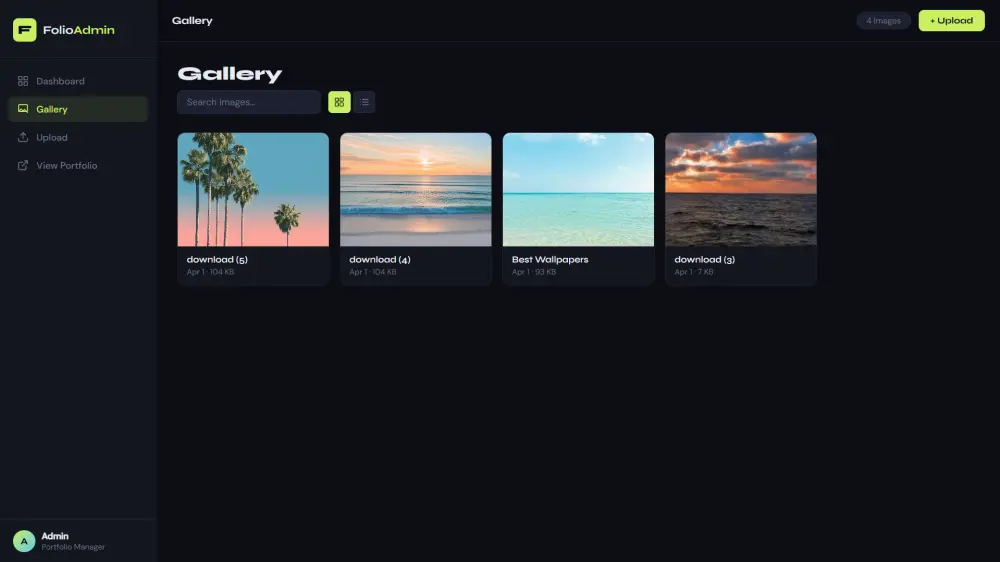This screenshot has height=562, width=1000.
Task: Click the 4 images count badge
Action: tap(883, 20)
